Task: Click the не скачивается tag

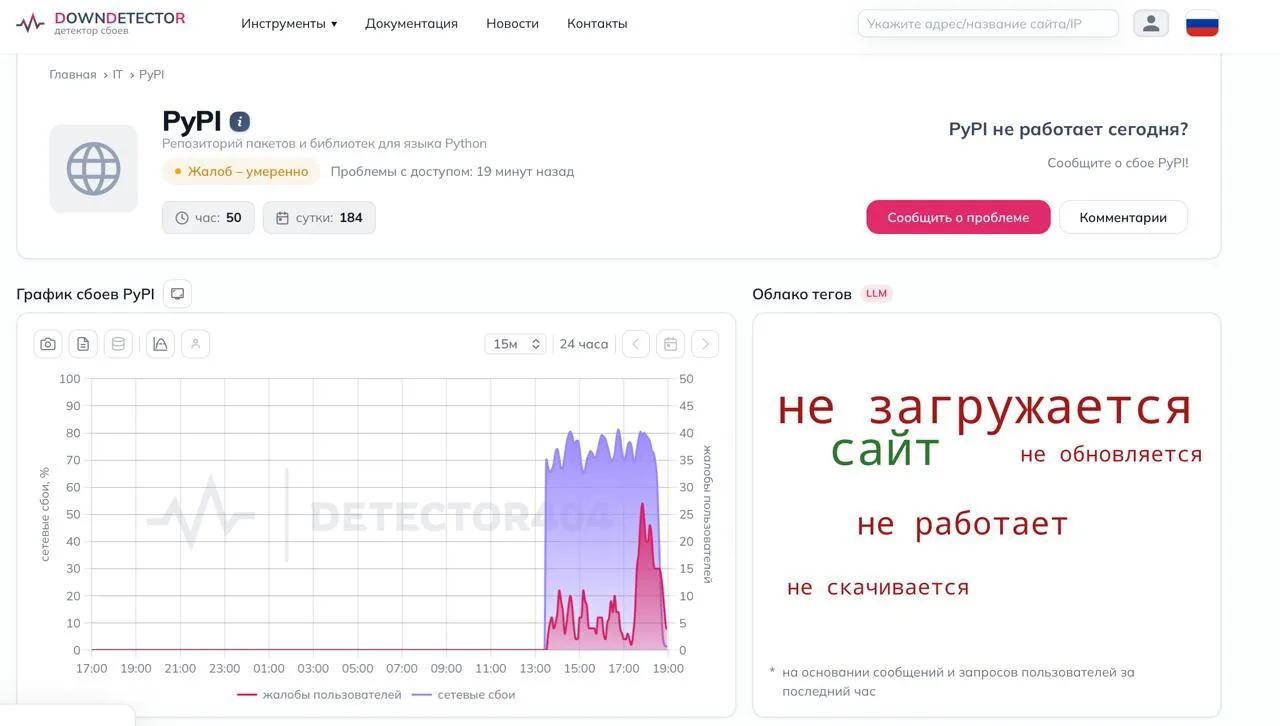Action: pyautogui.click(x=878, y=587)
